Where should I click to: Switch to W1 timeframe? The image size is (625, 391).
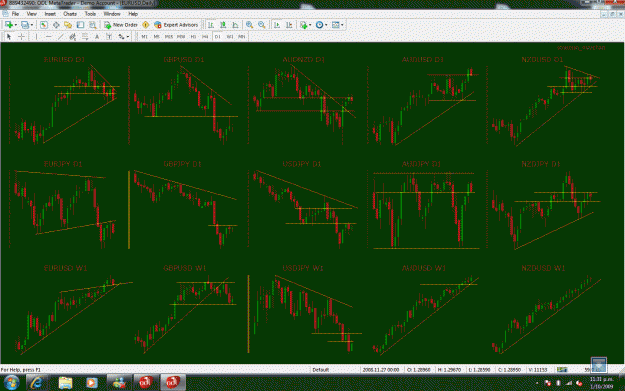pos(230,37)
